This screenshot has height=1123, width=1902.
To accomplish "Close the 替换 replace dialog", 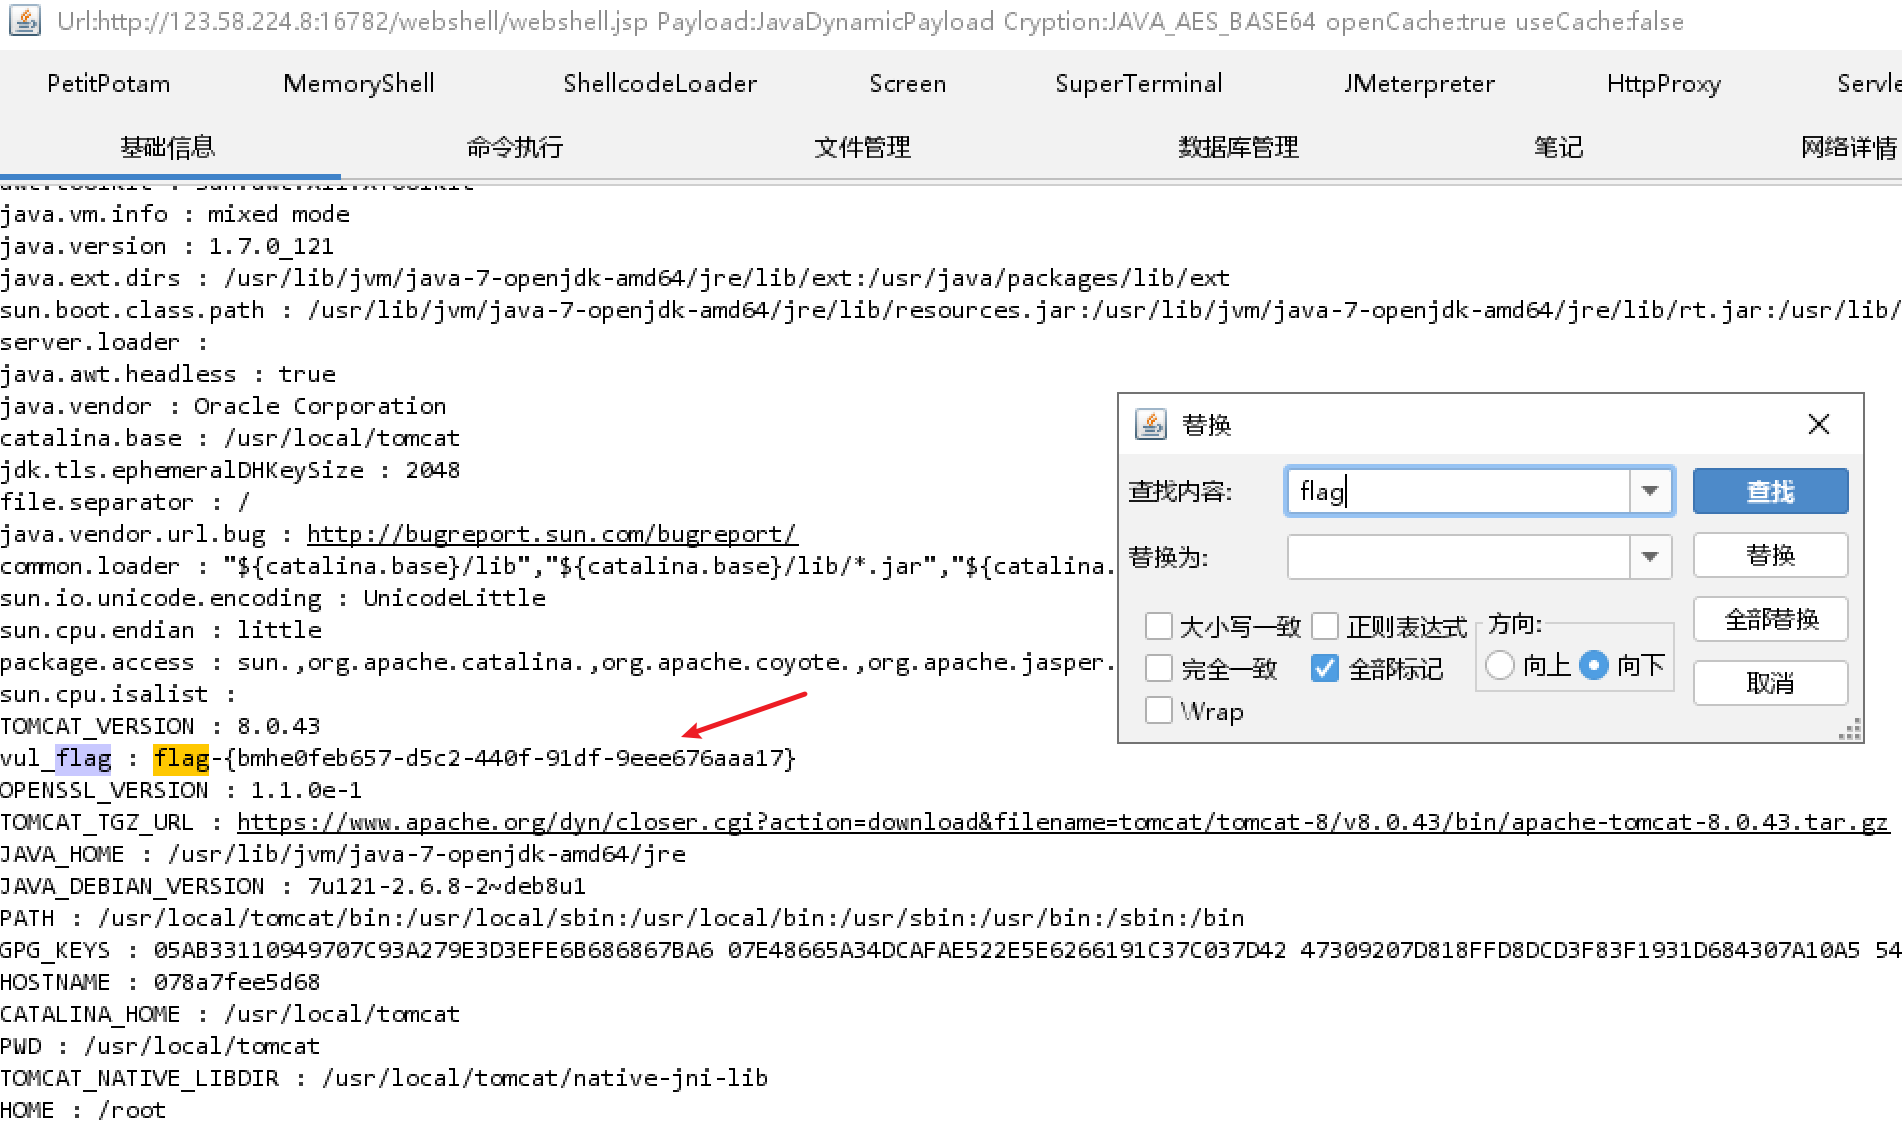I will coord(1818,424).
